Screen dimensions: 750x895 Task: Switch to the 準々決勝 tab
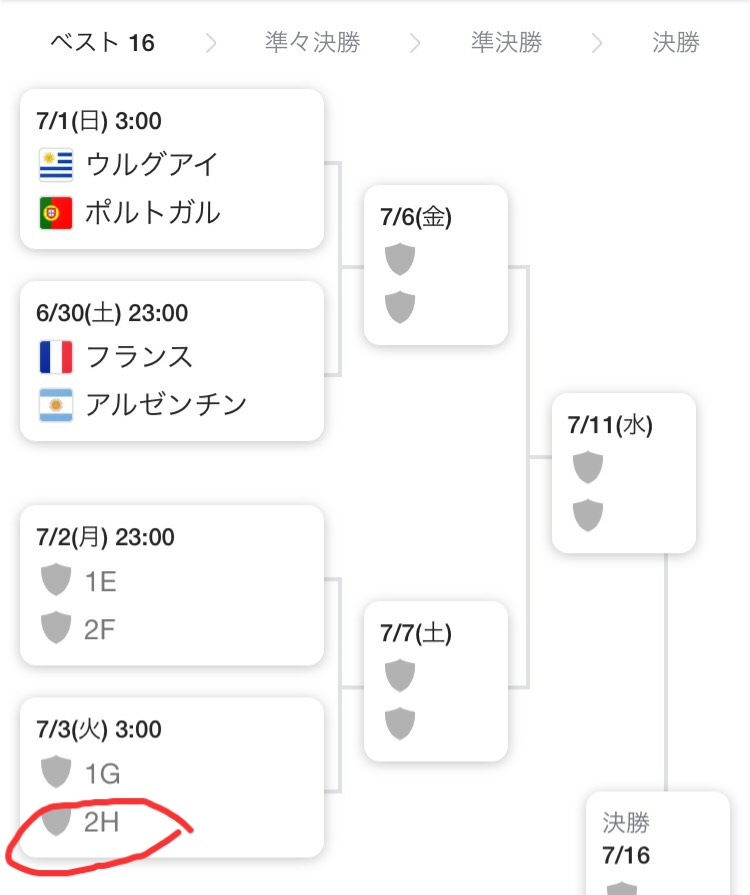tap(312, 43)
